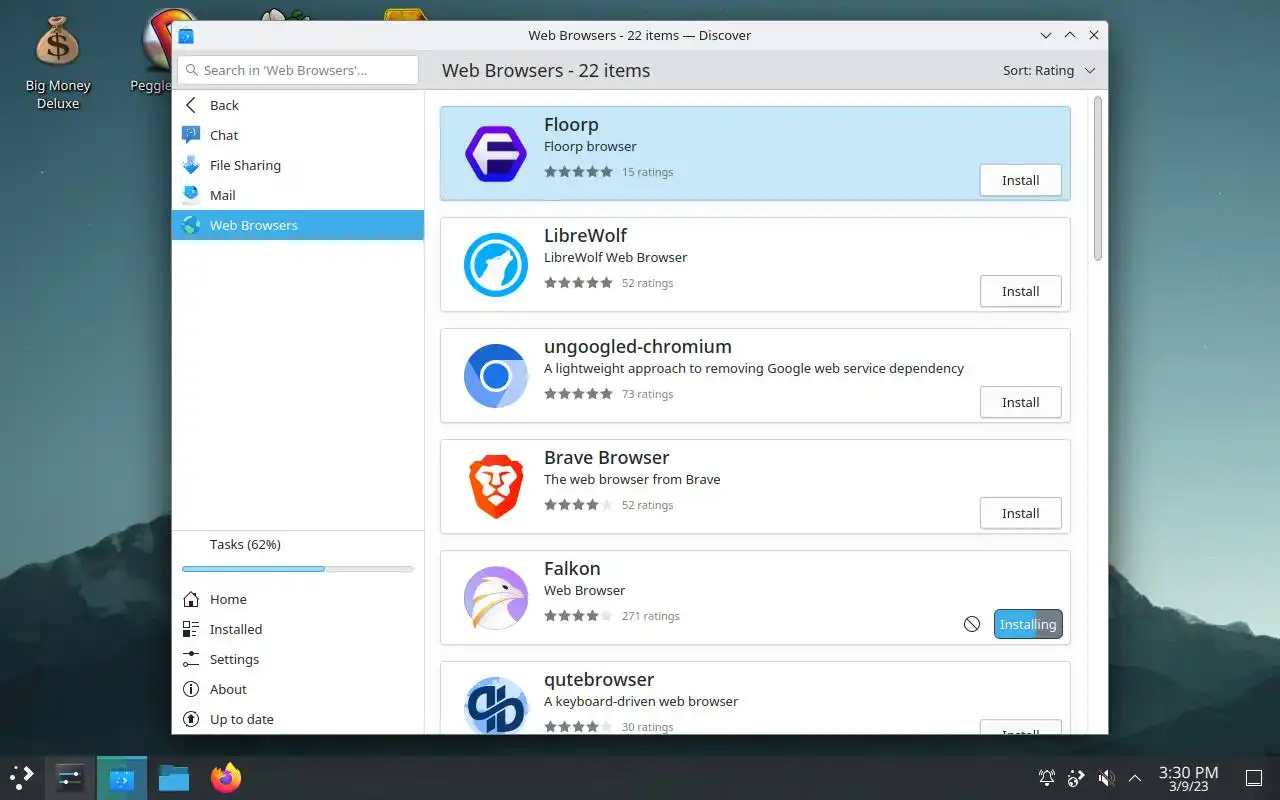Screen dimensions: 1280x800
Task: Open Discover Settings page
Action: tap(298, 659)
